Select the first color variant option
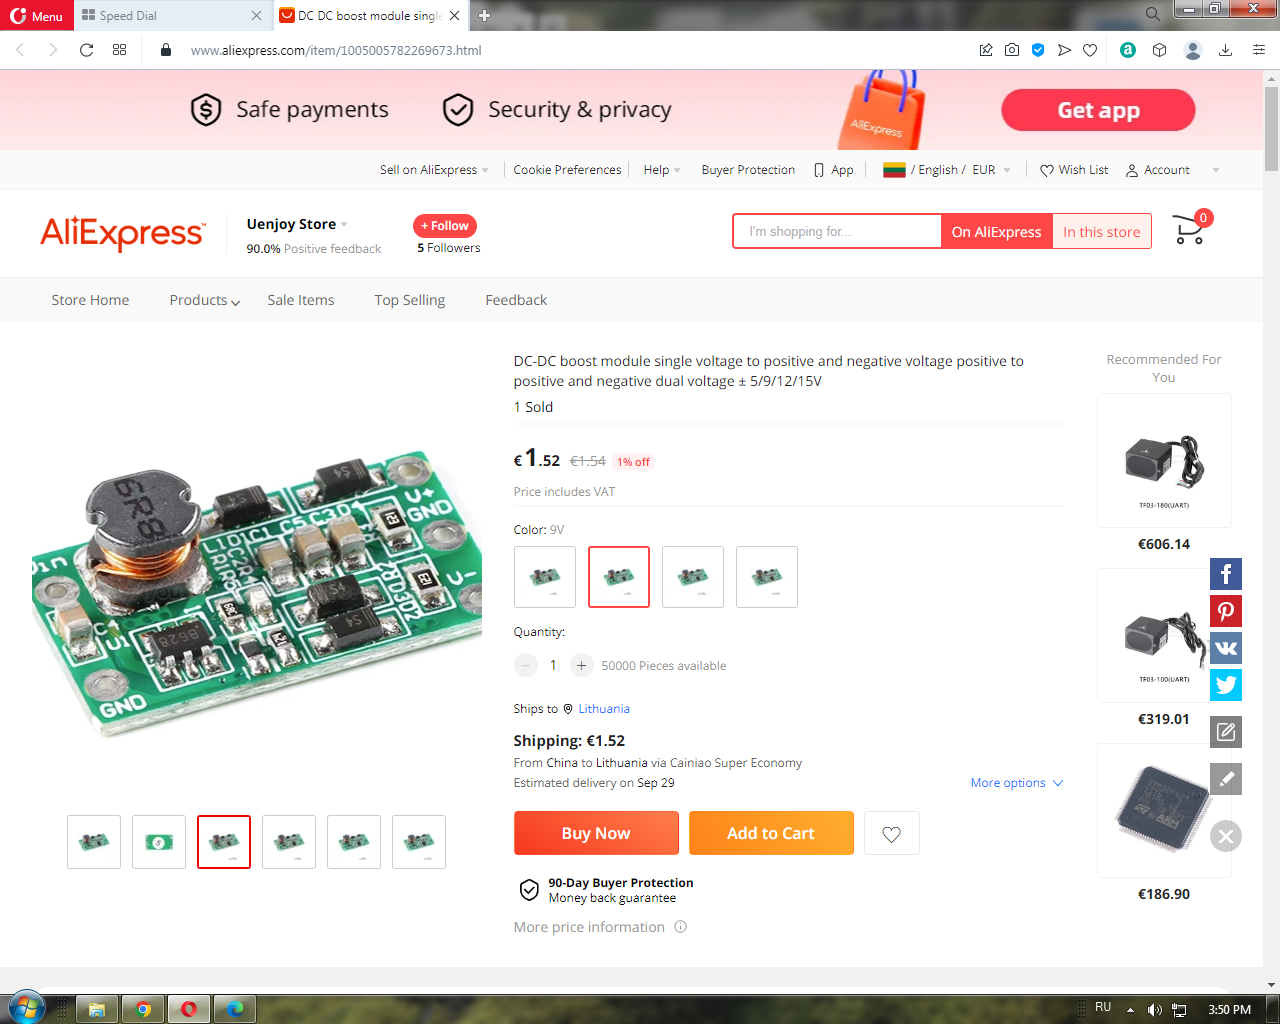Screen dimensions: 1280x1024 pyautogui.click(x=545, y=577)
